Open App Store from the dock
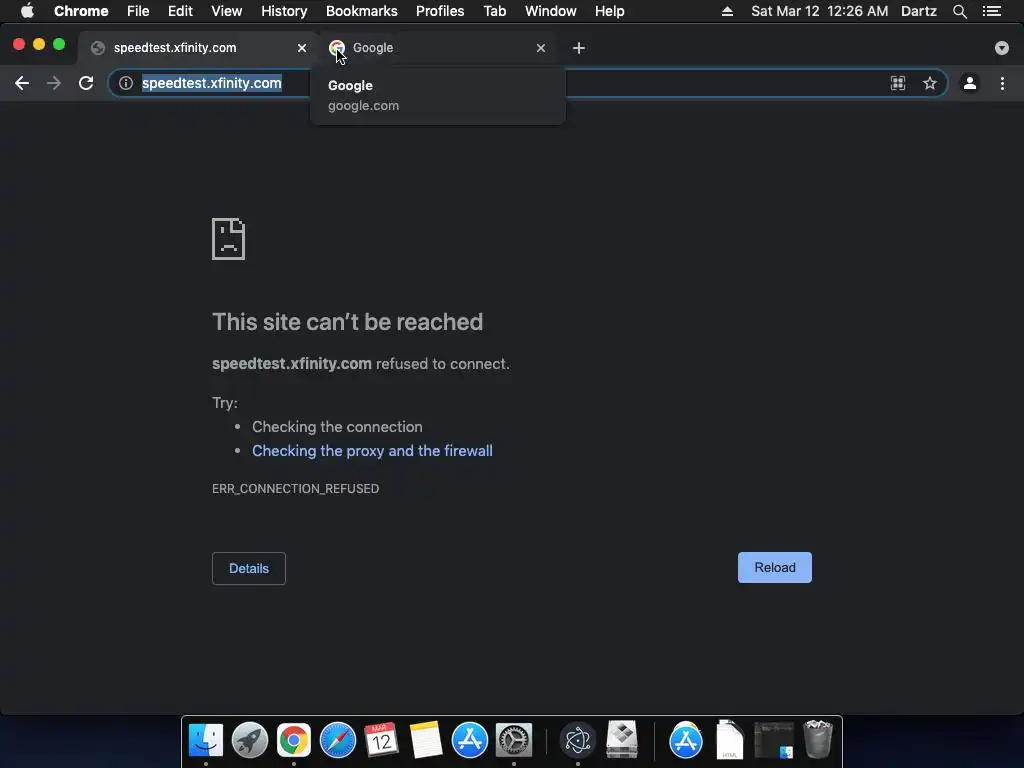1024x768 pixels. click(470, 741)
